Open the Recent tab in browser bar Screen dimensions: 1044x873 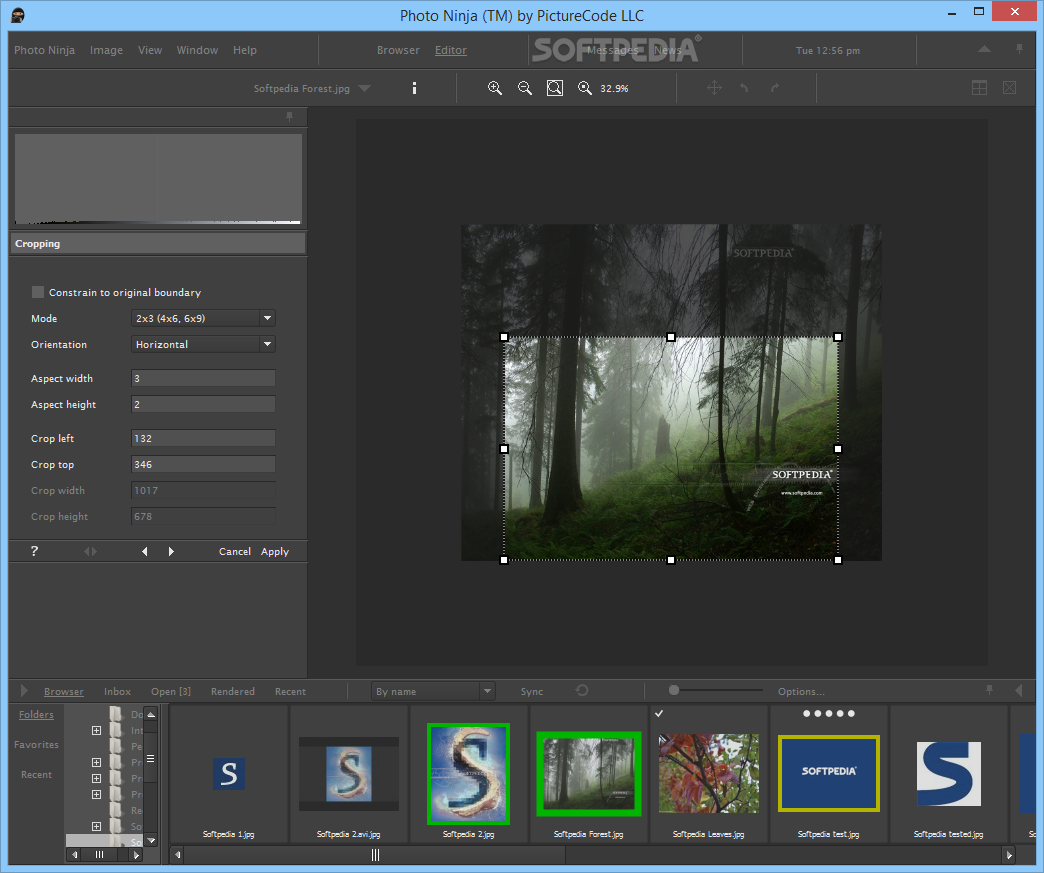(x=290, y=691)
